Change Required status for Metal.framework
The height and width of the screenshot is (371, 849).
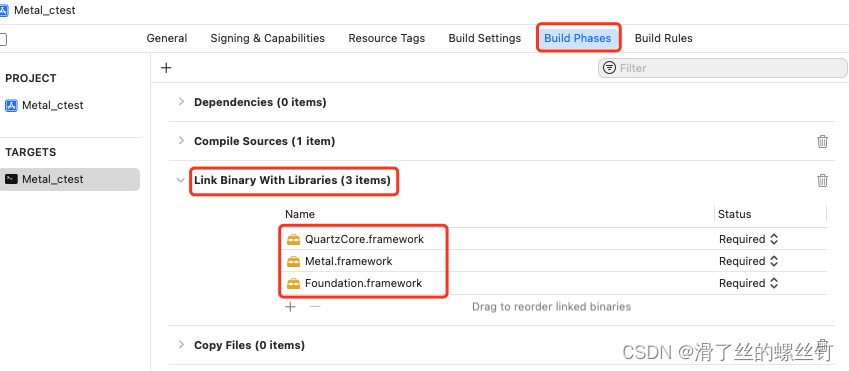[x=748, y=262]
